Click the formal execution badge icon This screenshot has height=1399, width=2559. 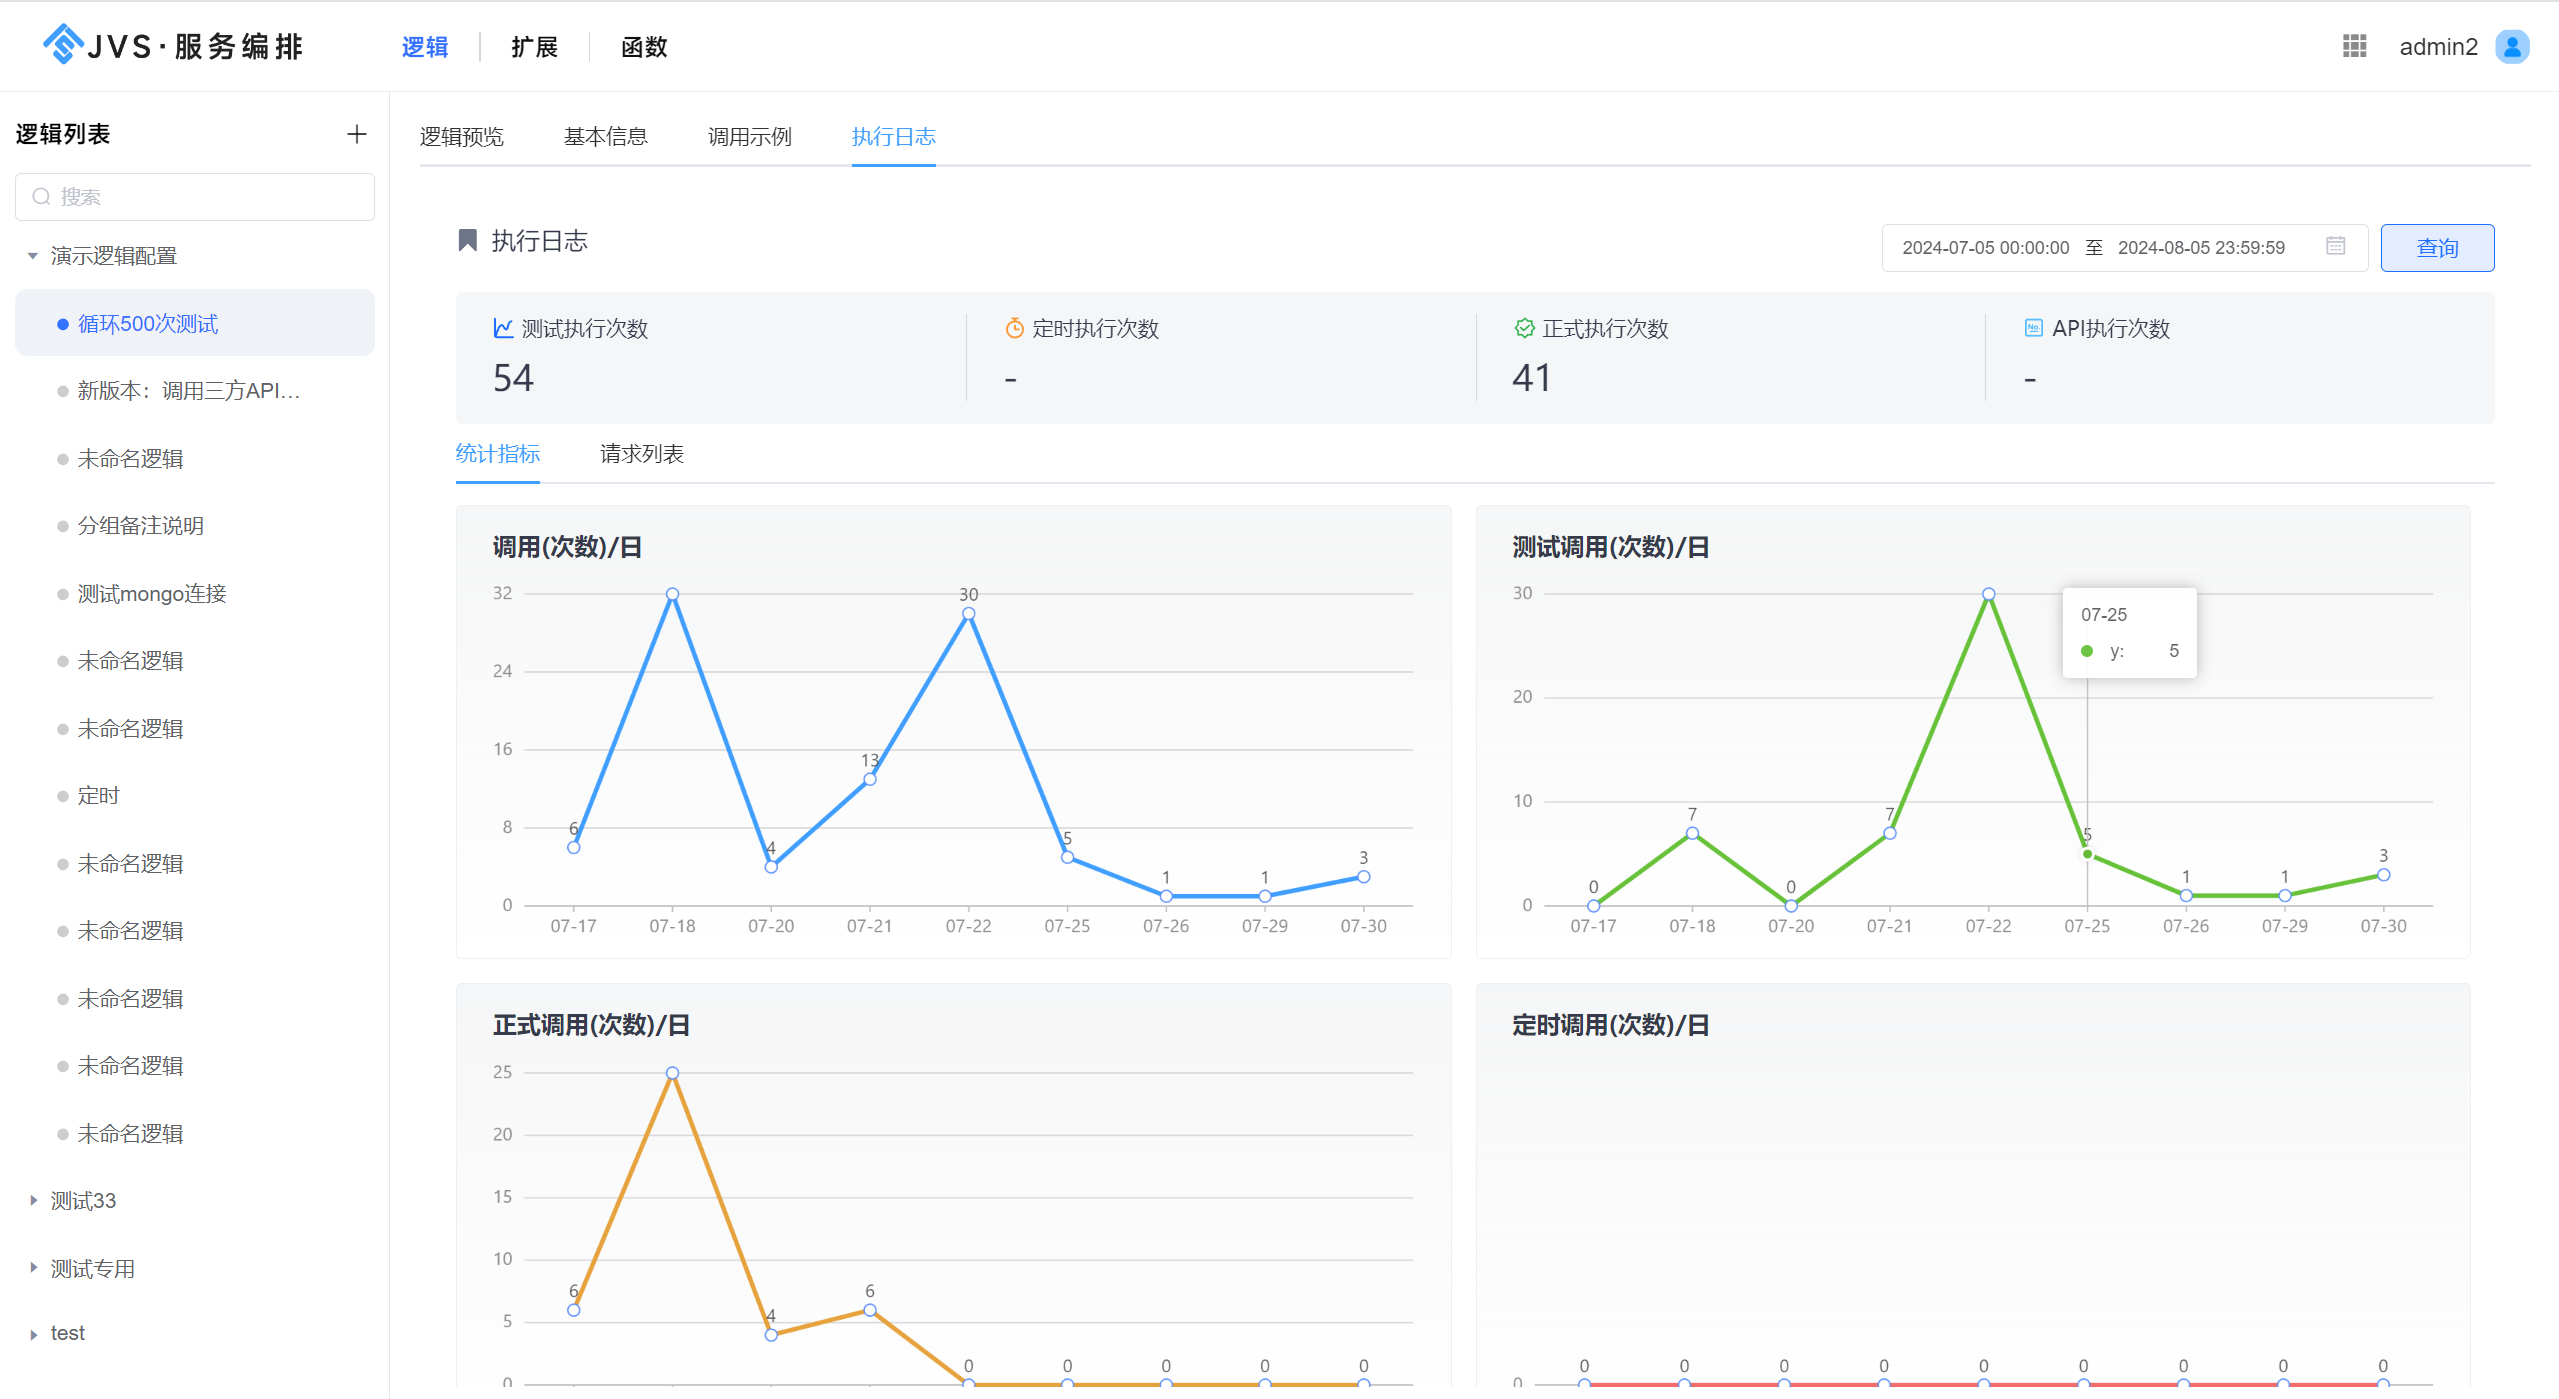[1524, 328]
